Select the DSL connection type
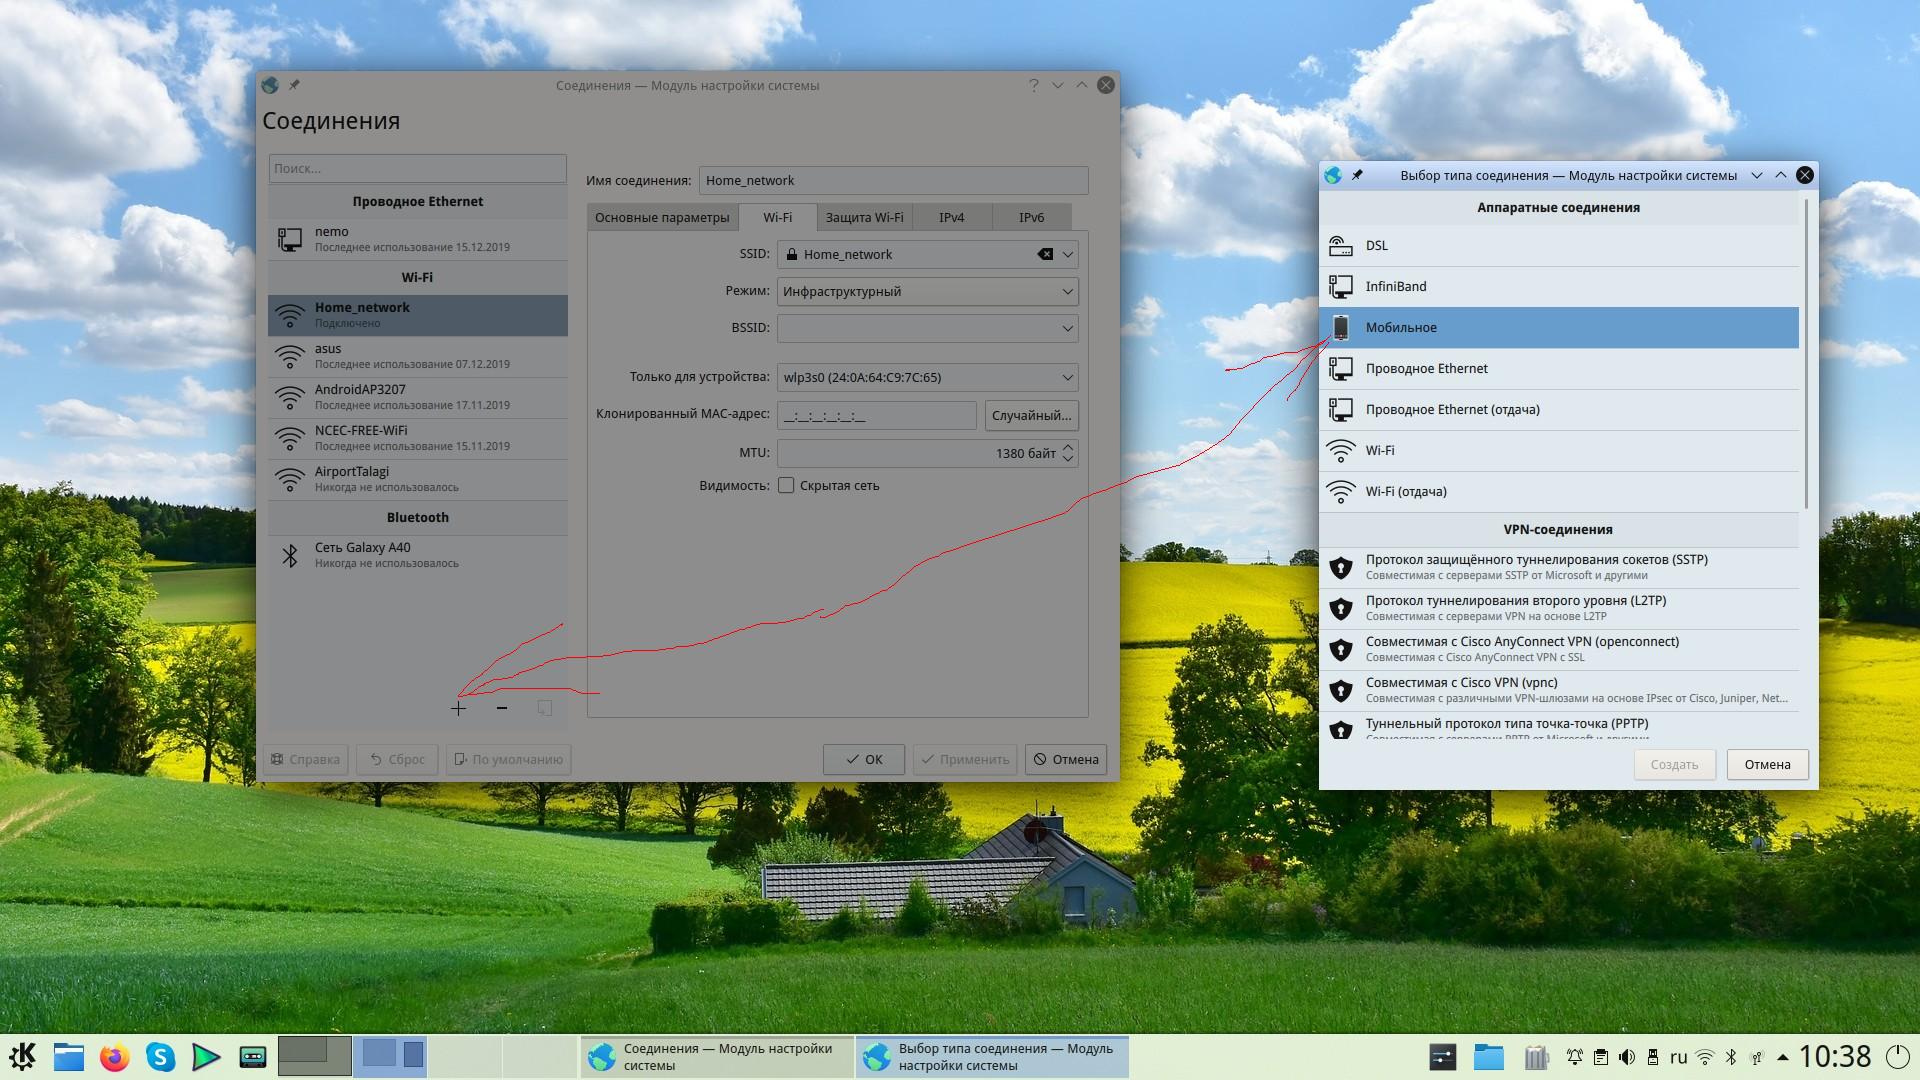 click(x=1558, y=246)
